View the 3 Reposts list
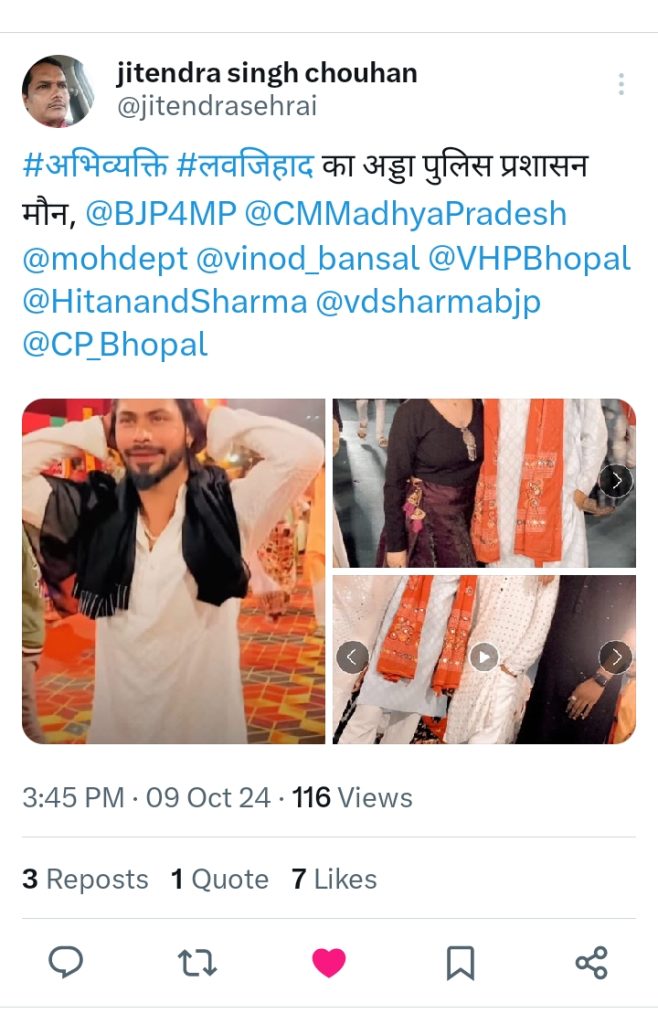The image size is (658, 1024). 86,879
